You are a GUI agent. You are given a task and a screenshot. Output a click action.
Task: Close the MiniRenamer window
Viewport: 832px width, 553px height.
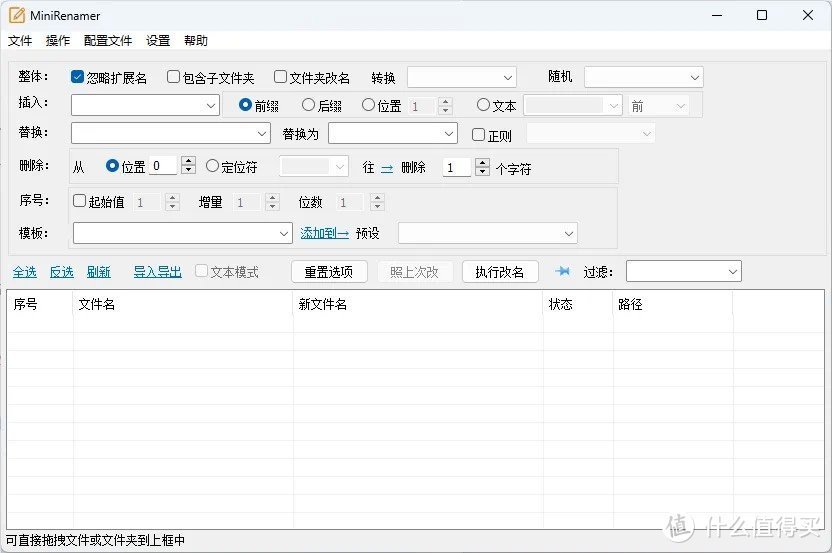click(808, 15)
